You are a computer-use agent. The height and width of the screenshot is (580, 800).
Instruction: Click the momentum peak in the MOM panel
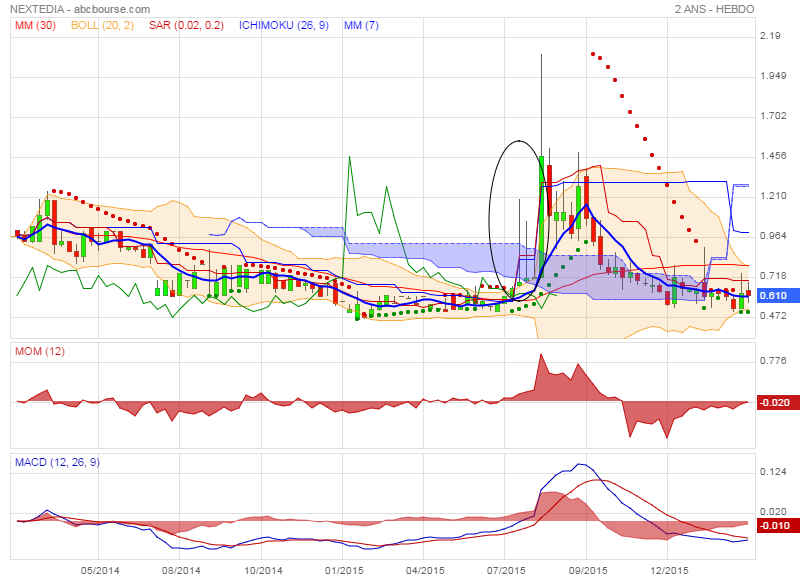click(541, 354)
